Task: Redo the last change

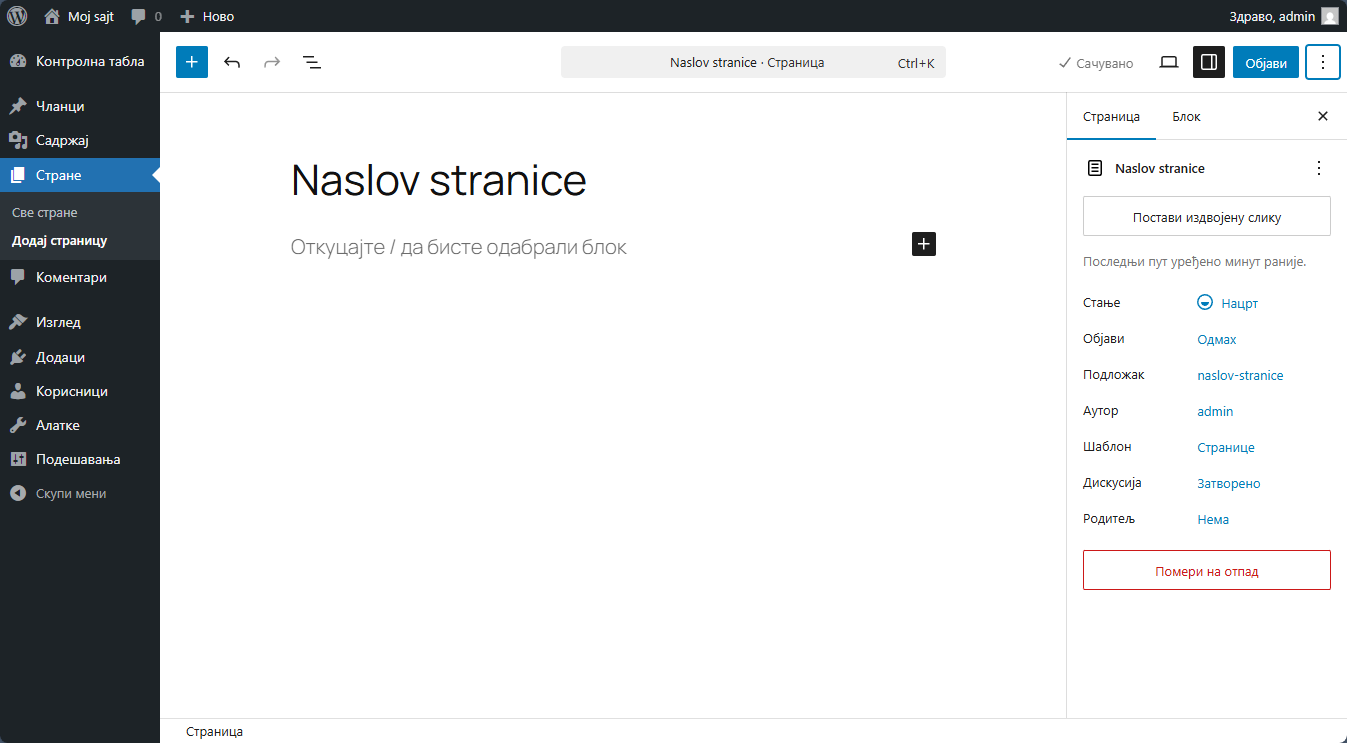Action: pyautogui.click(x=271, y=61)
